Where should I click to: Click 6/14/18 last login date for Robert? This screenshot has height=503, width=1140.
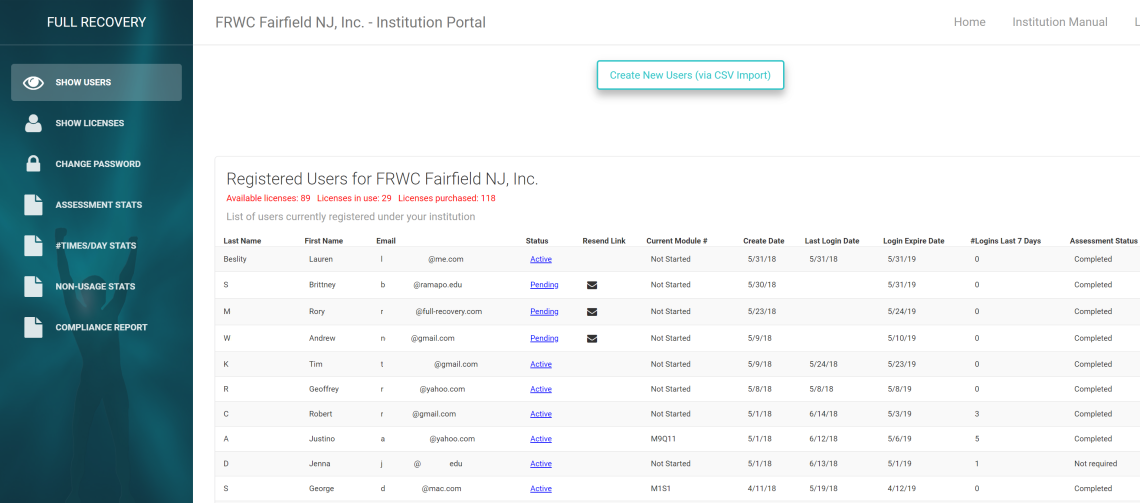[x=824, y=414]
